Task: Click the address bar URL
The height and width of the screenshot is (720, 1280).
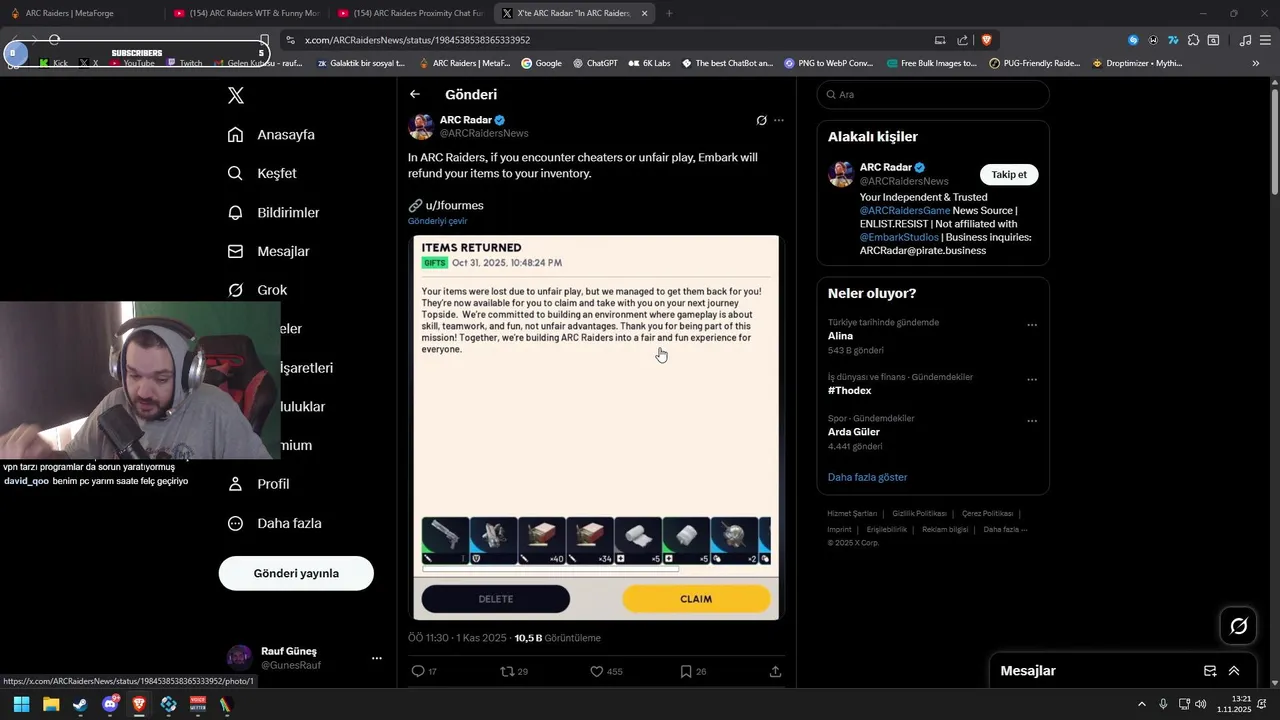Action: pos(417,40)
